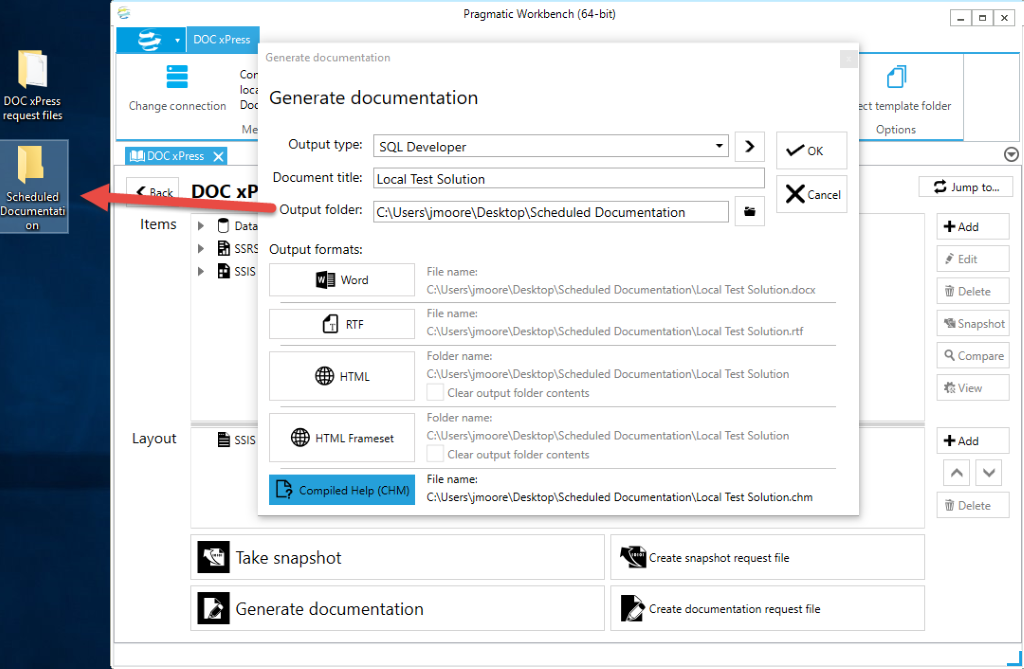Confirm with the OK button
This screenshot has height=669, width=1024.
point(810,151)
